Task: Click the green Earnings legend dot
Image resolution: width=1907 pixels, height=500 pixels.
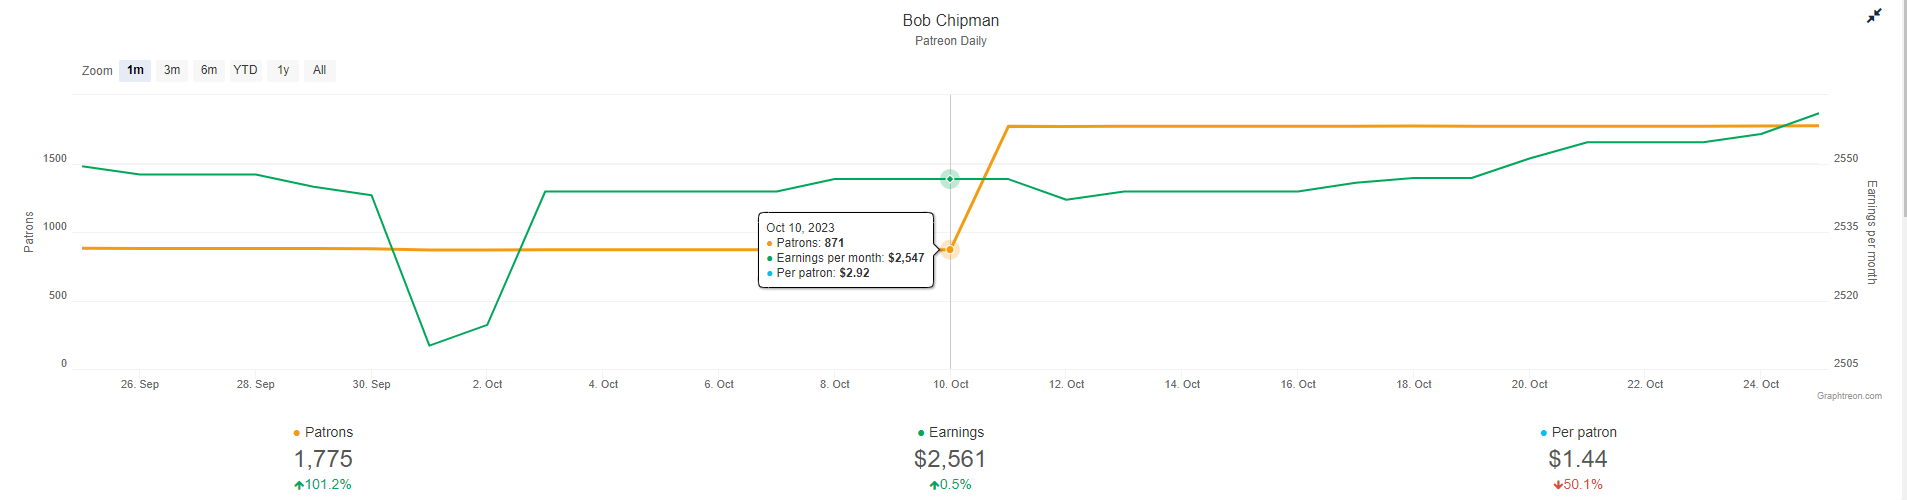Action: tap(921, 433)
